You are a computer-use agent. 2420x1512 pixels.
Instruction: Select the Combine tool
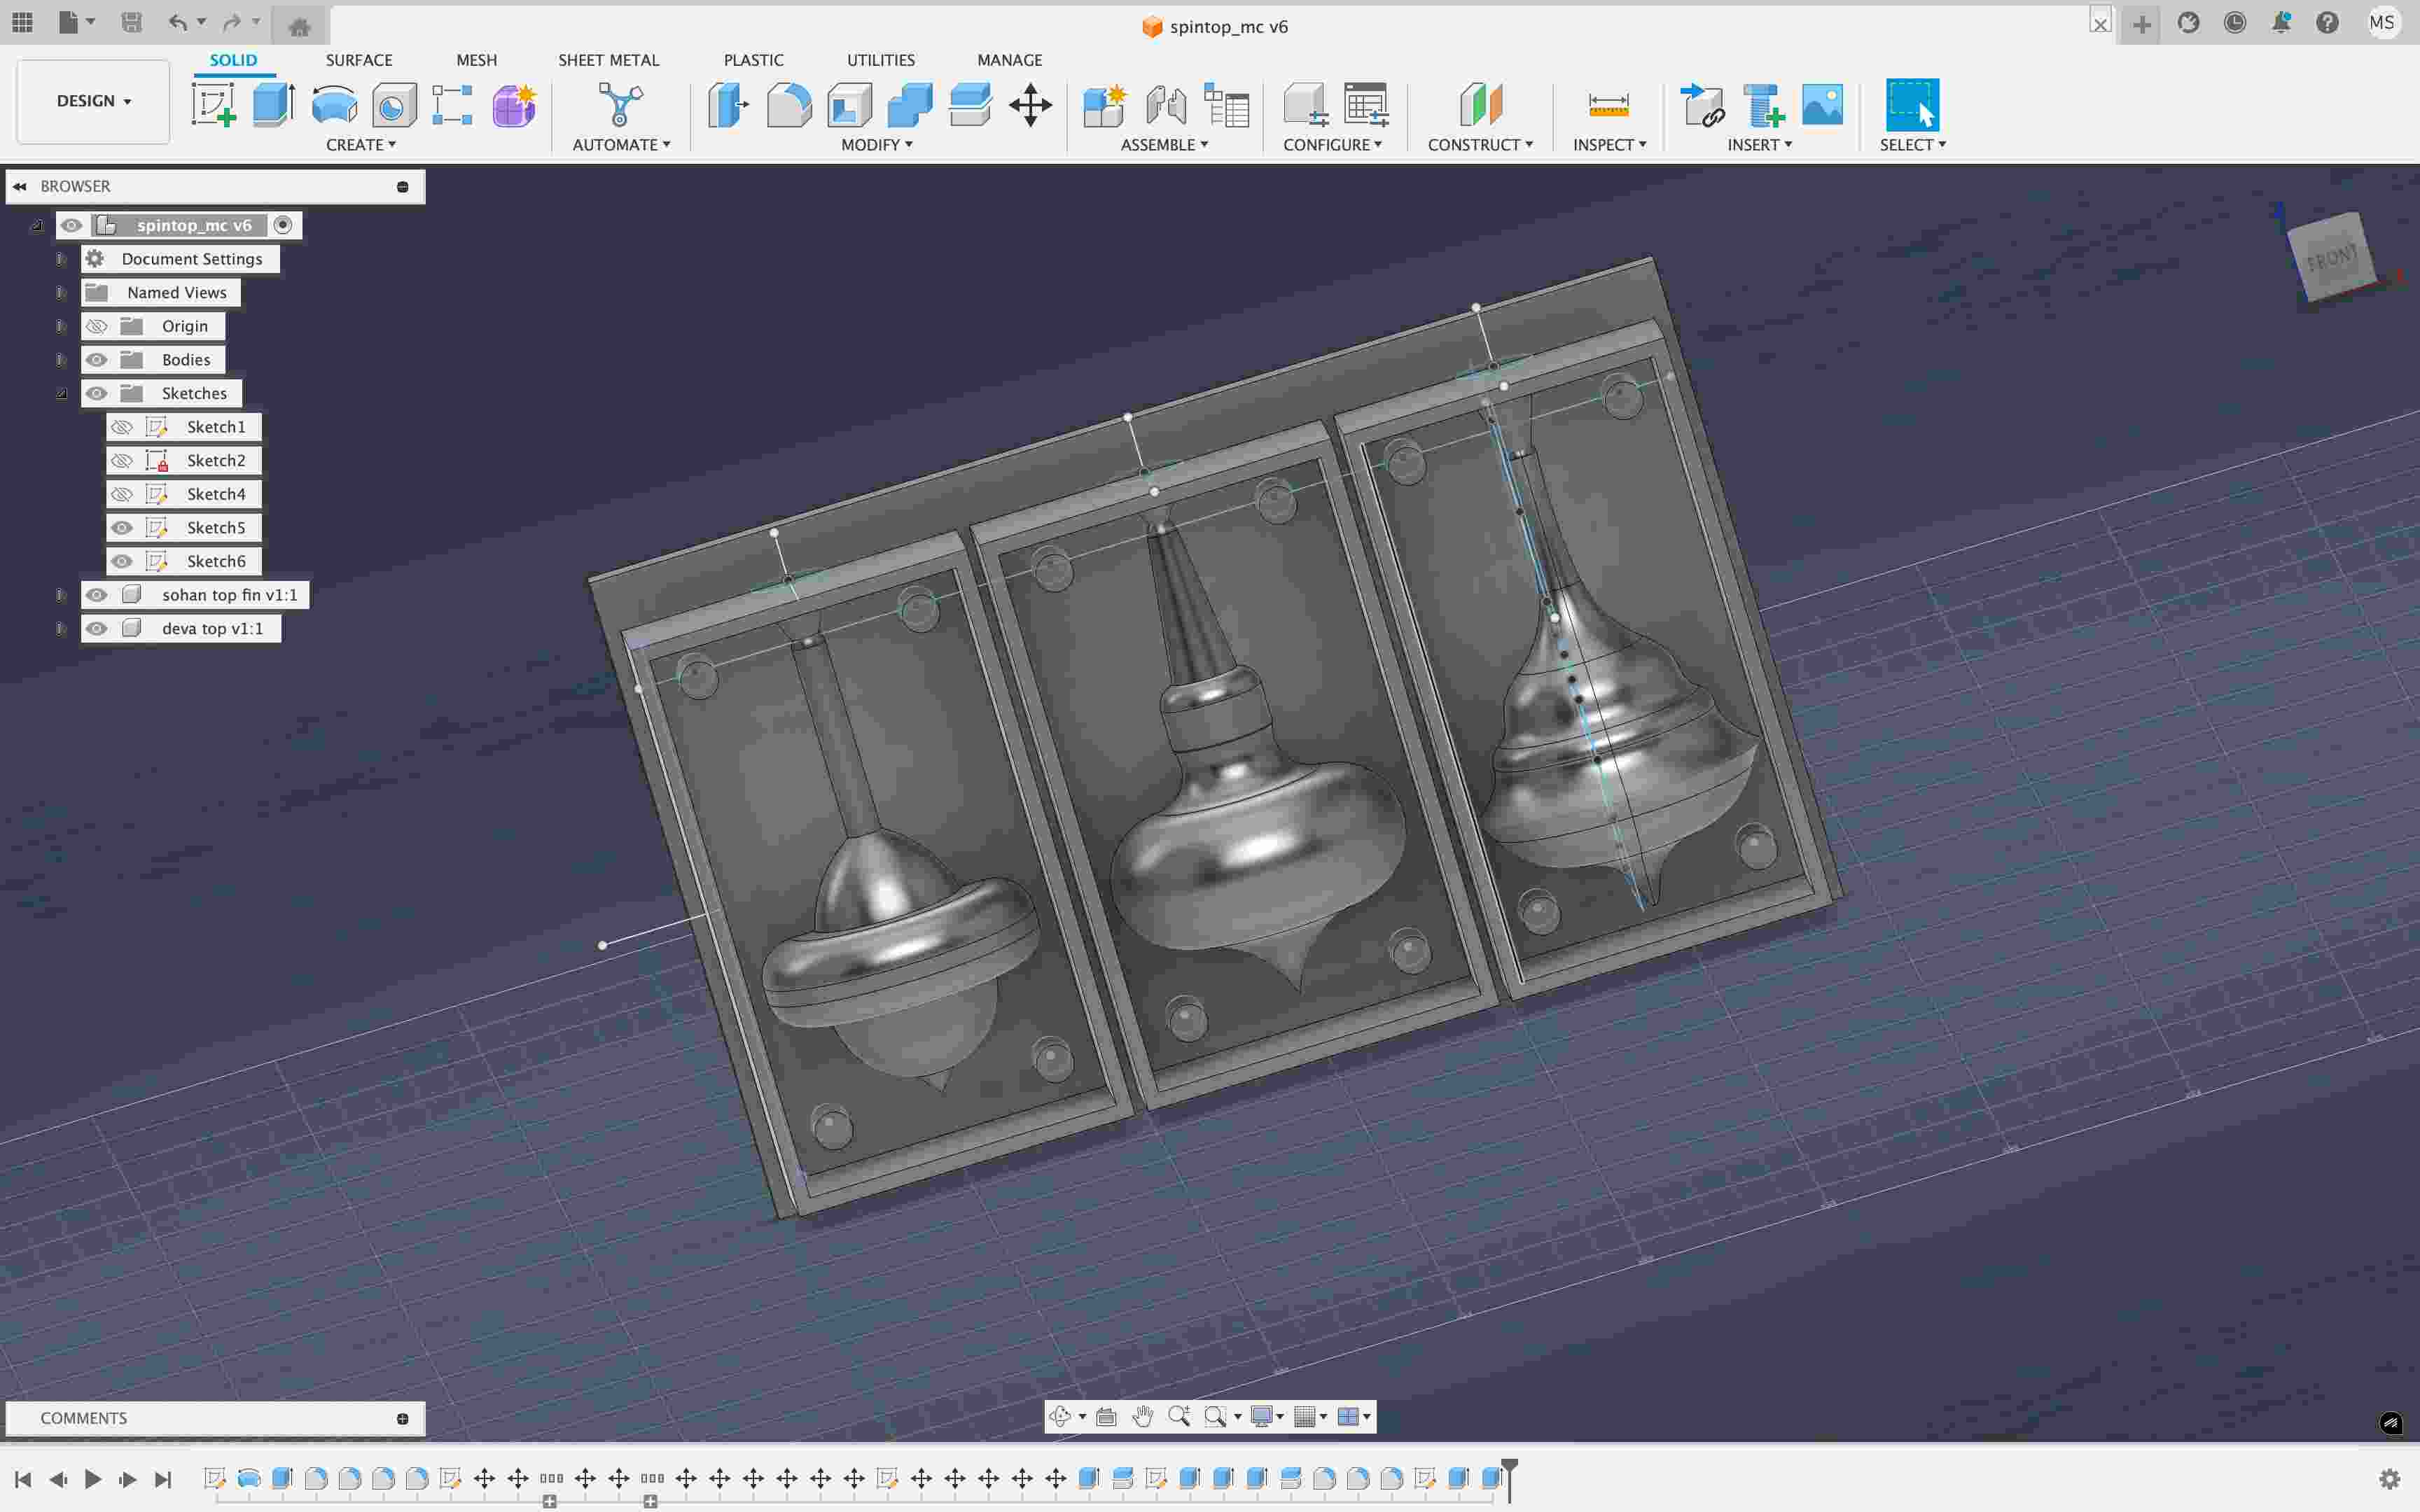(x=909, y=105)
